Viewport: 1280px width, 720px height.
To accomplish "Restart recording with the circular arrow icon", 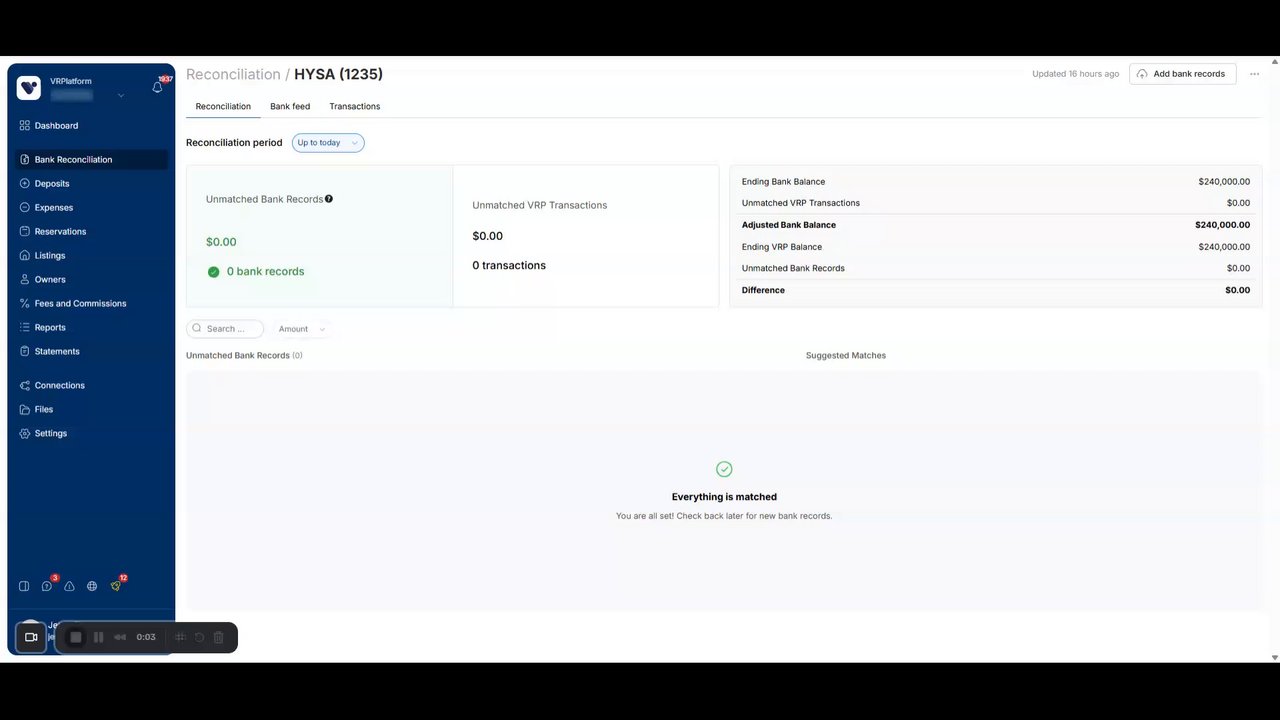I will coord(199,637).
